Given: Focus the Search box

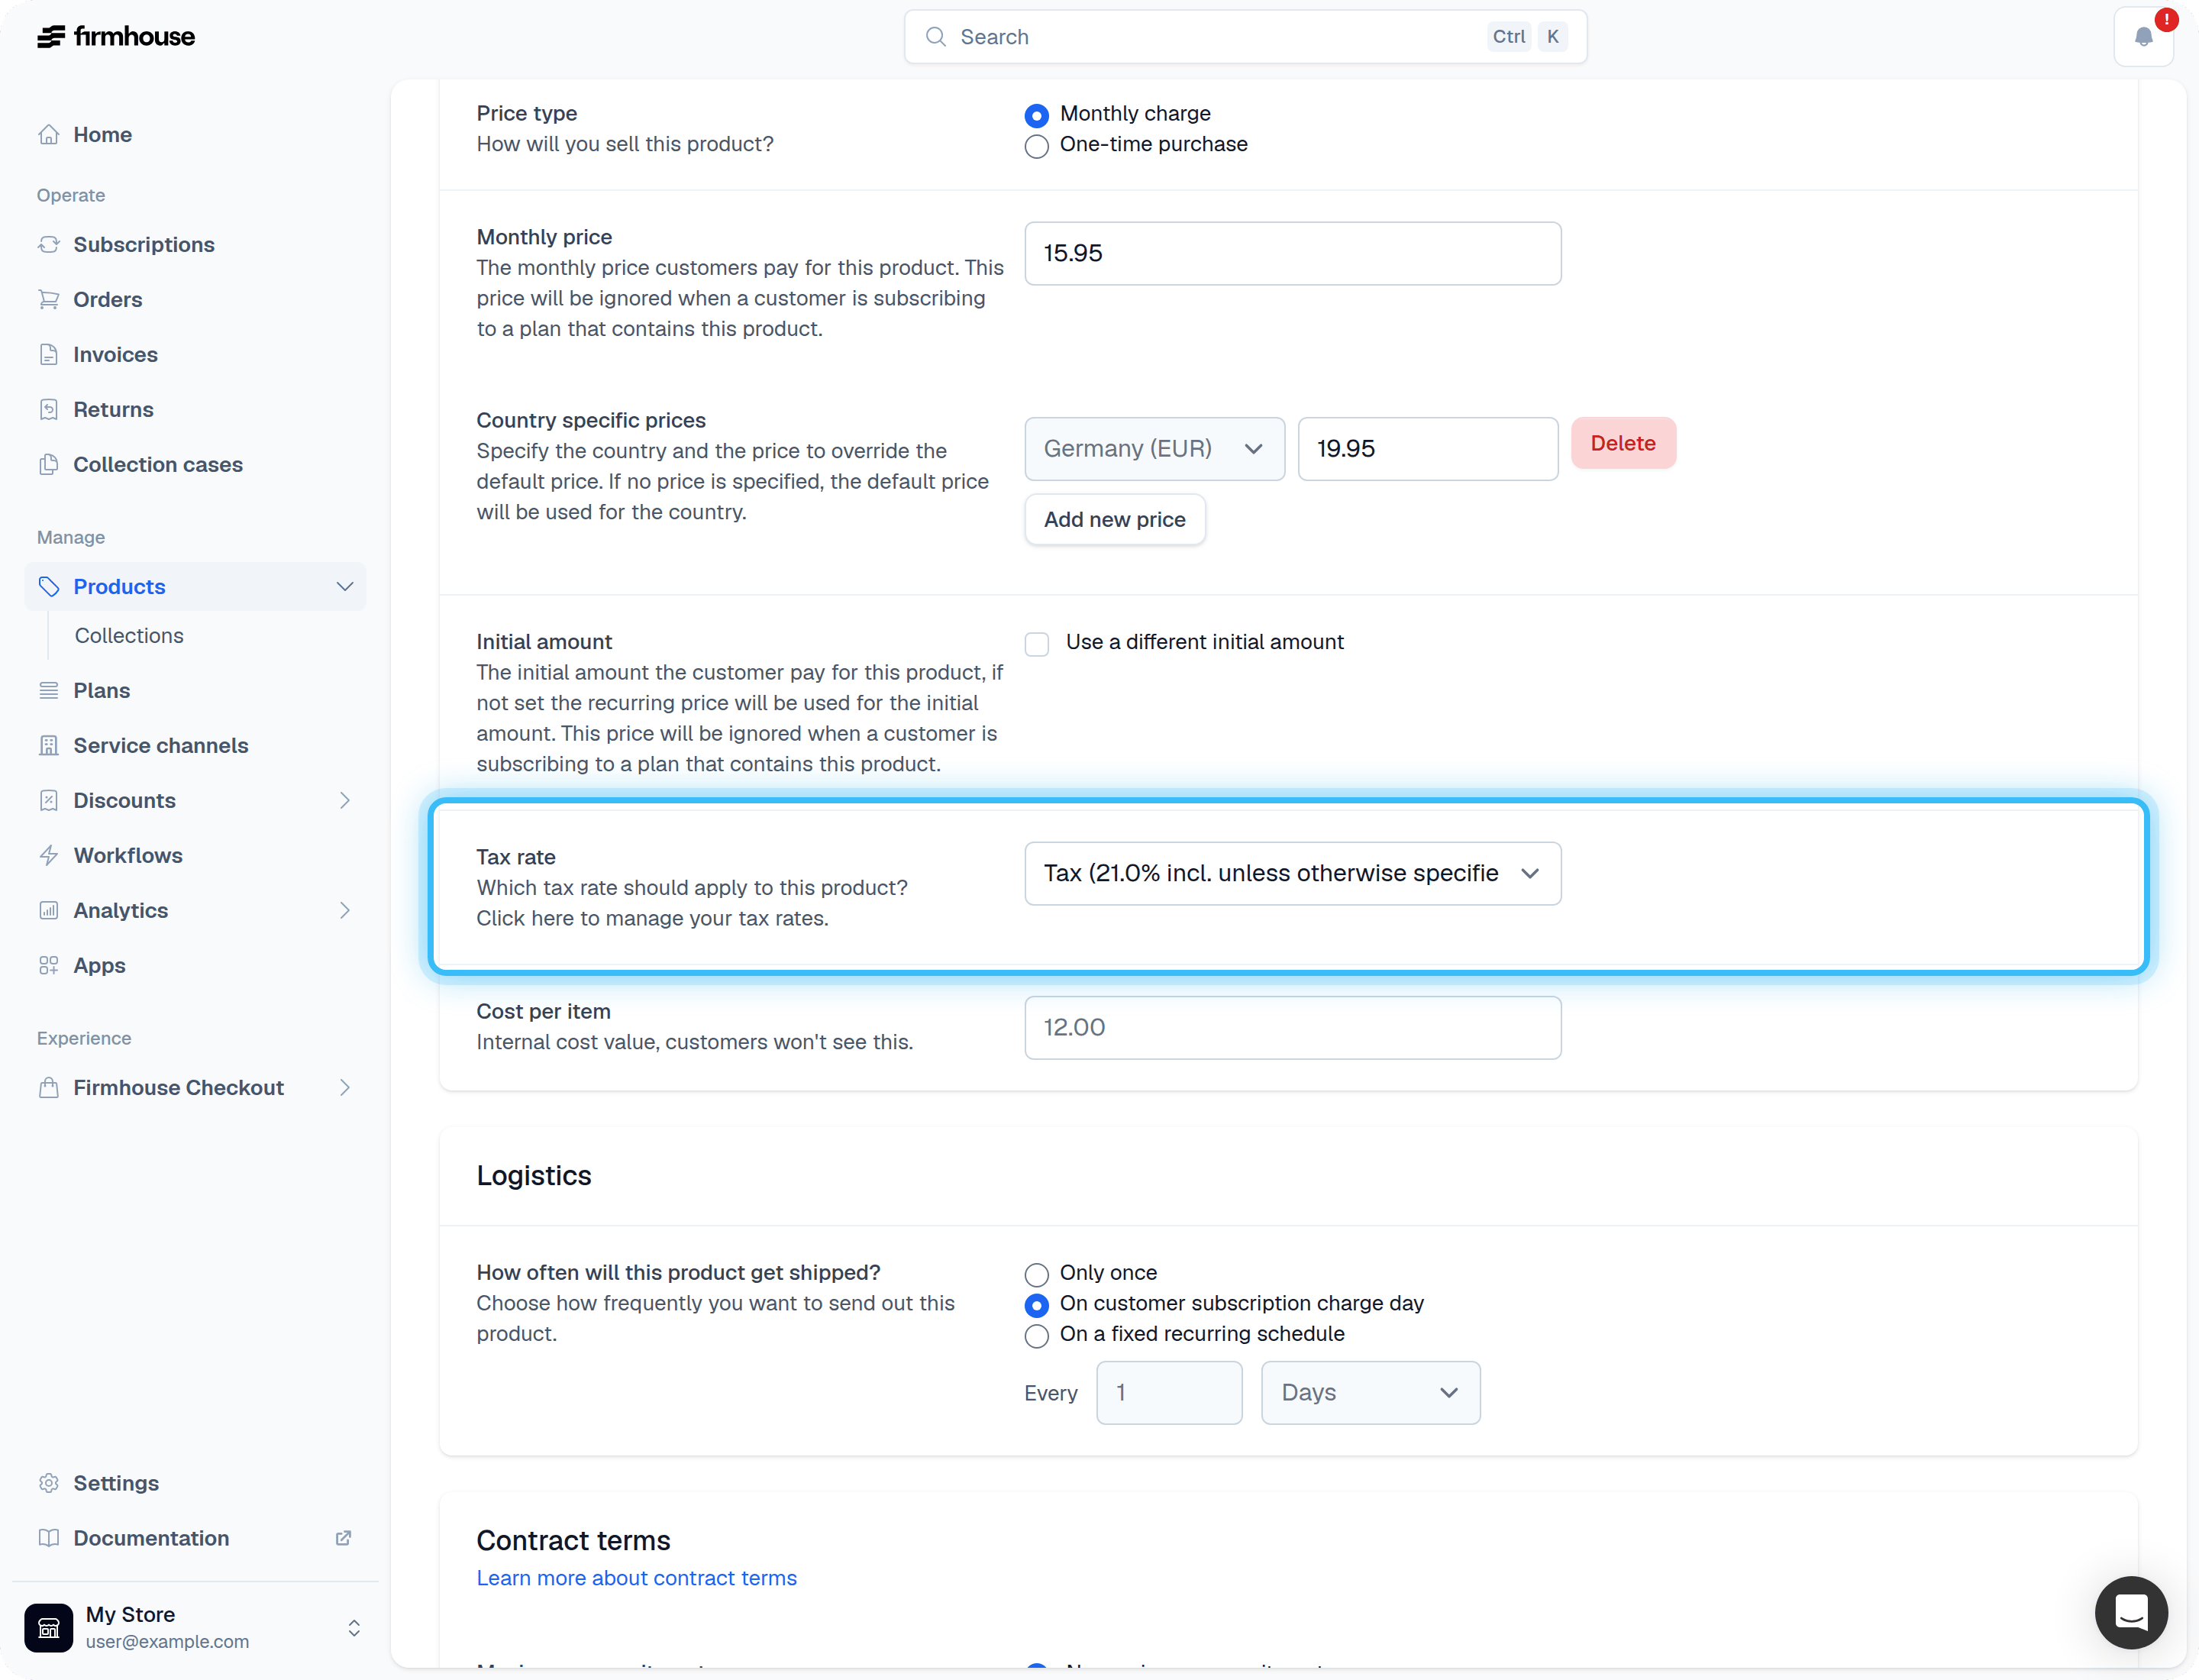Looking at the screenshot, I should pos(1245,37).
